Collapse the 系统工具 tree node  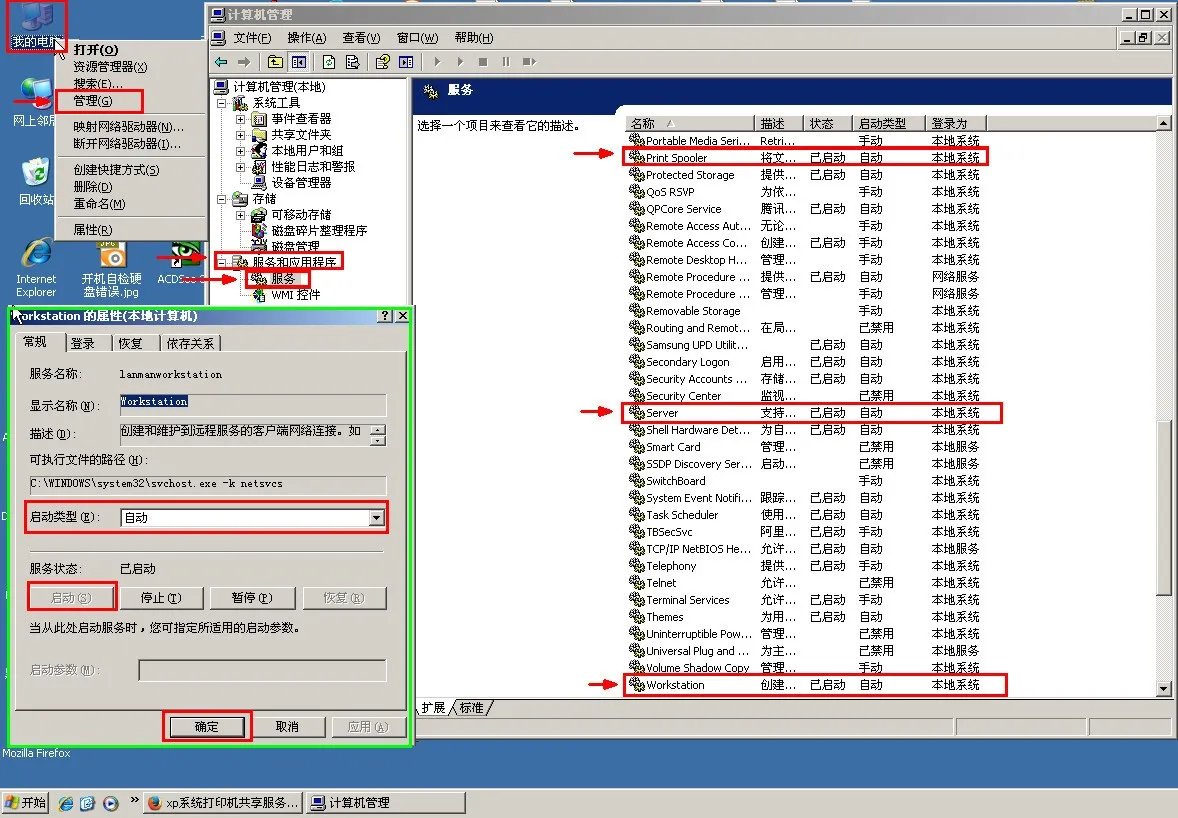click(x=222, y=103)
